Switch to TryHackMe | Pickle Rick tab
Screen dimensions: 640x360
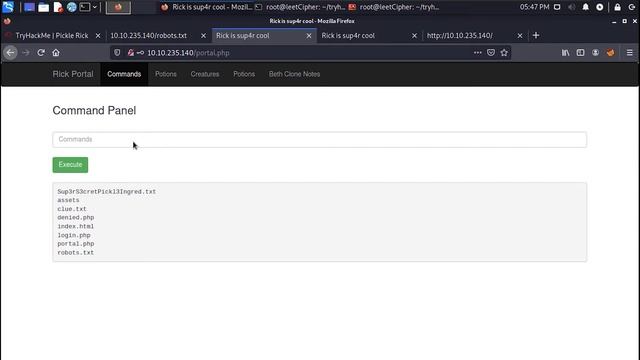pyautogui.click(x=52, y=36)
